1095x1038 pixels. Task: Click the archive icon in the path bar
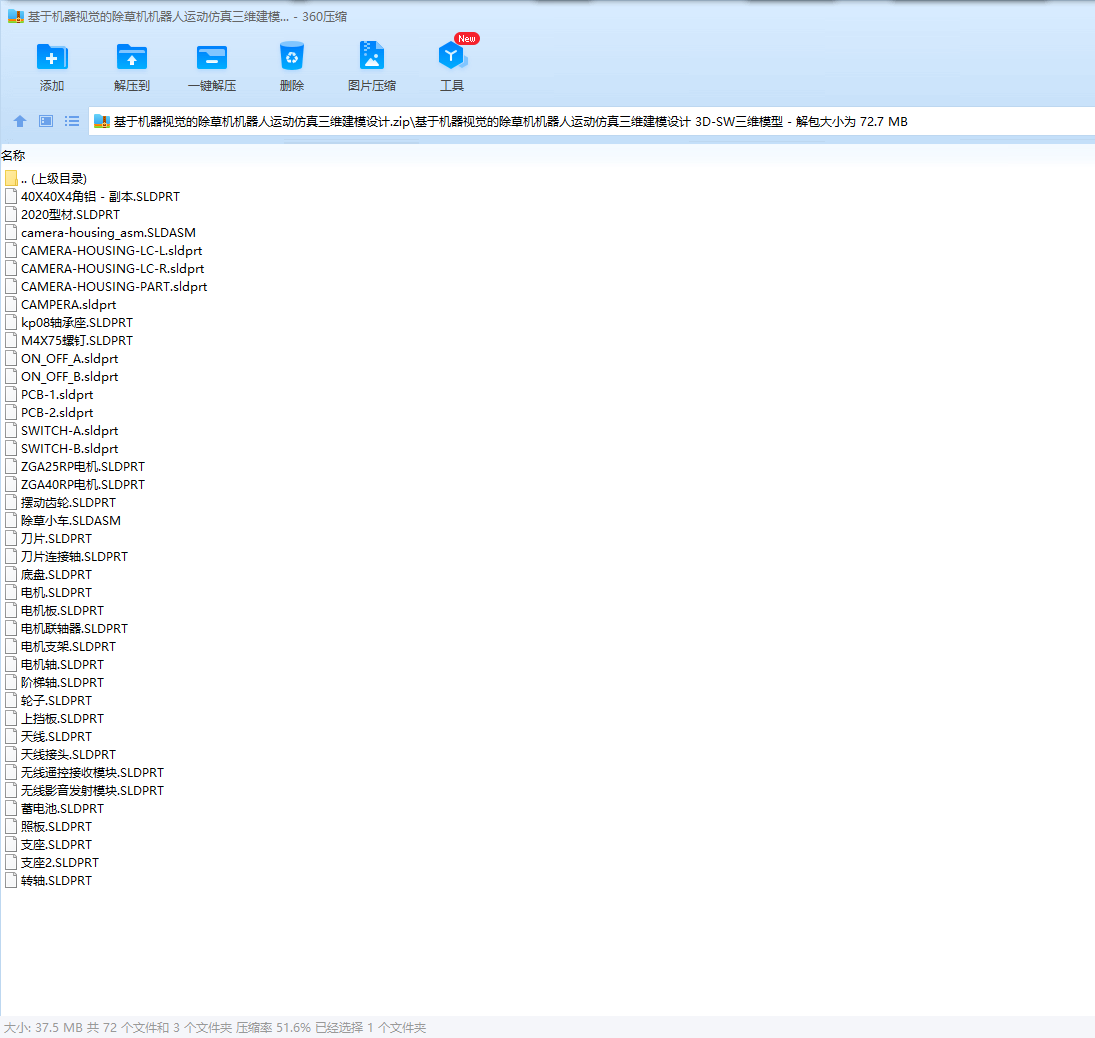pyautogui.click(x=102, y=122)
